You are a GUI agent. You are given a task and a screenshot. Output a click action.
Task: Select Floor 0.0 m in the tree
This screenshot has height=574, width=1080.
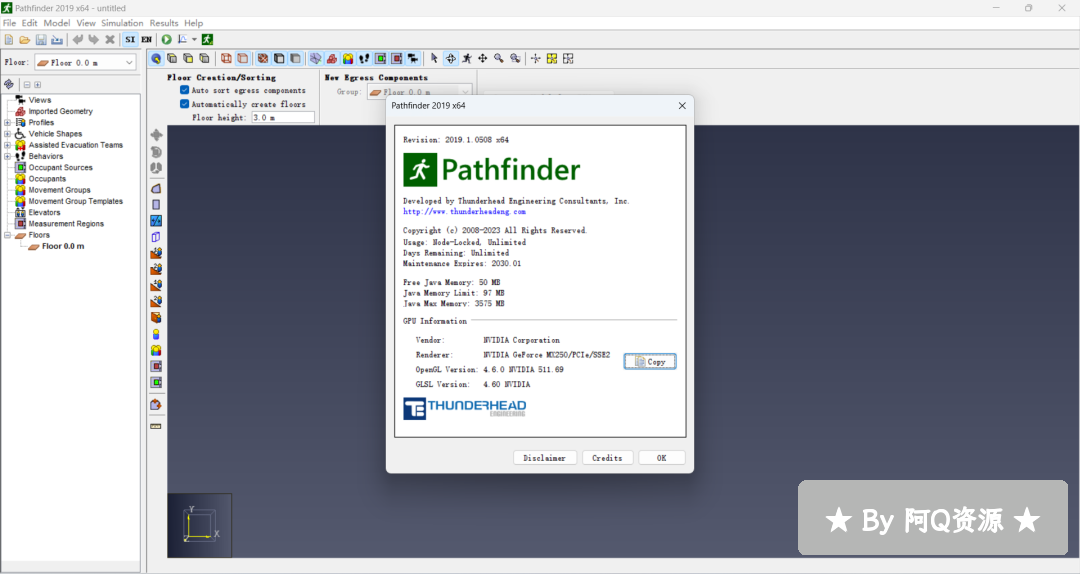62,246
